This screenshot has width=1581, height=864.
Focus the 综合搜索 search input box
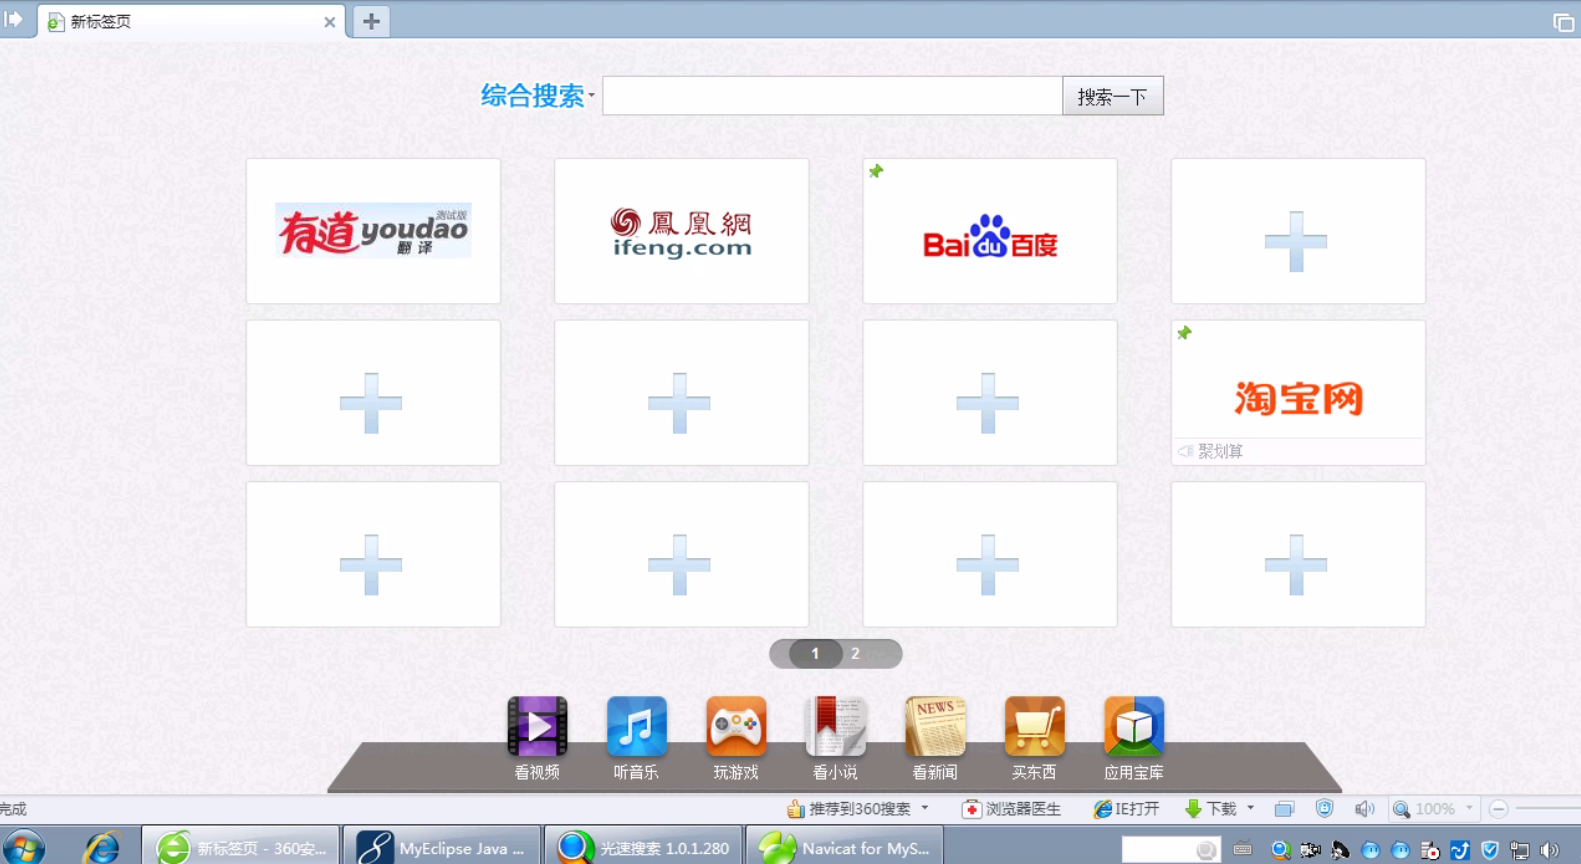pyautogui.click(x=832, y=96)
